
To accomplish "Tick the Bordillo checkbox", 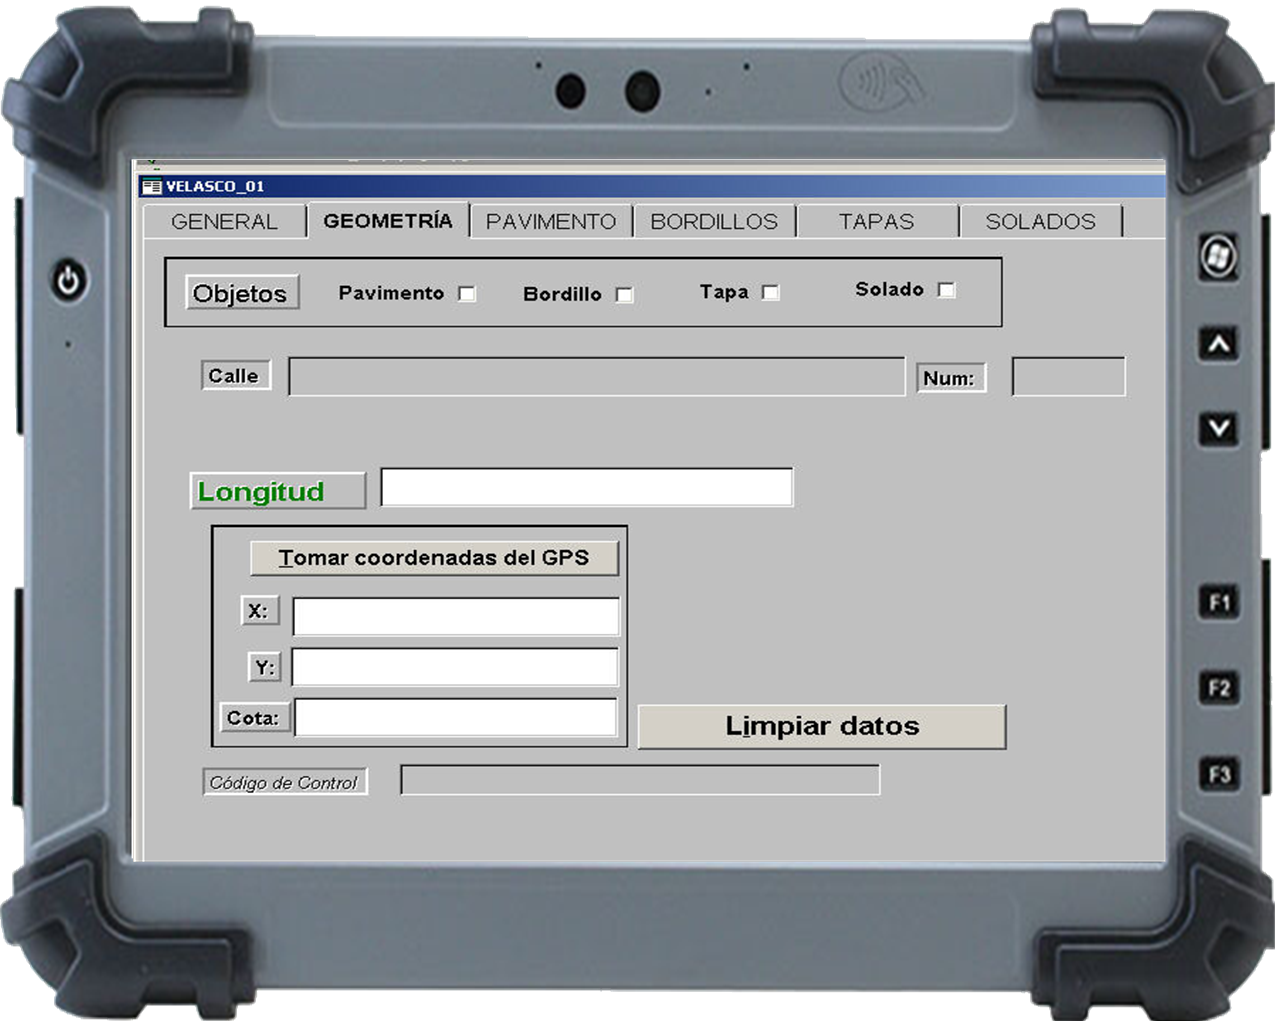I will coord(624,295).
